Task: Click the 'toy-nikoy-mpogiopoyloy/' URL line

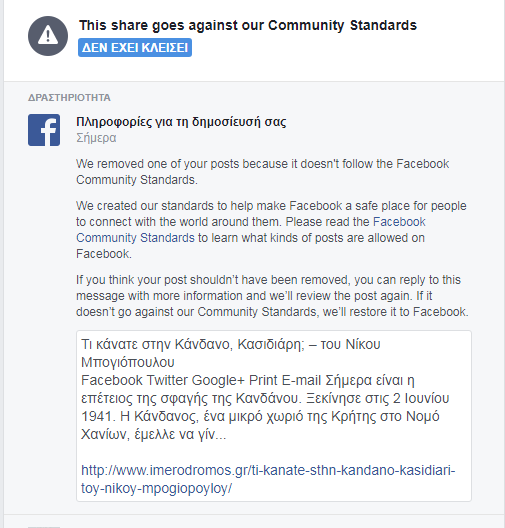Action: (x=157, y=488)
